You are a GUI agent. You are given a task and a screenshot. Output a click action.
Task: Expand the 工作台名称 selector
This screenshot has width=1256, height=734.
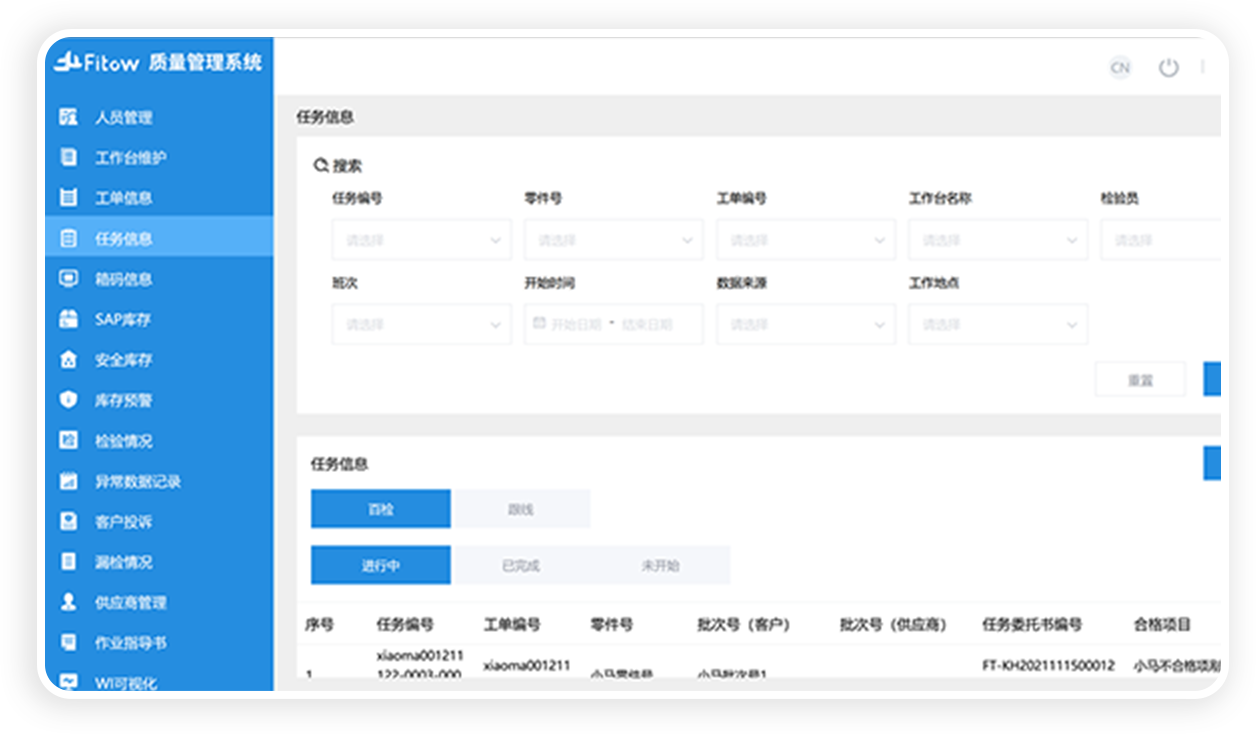(997, 239)
